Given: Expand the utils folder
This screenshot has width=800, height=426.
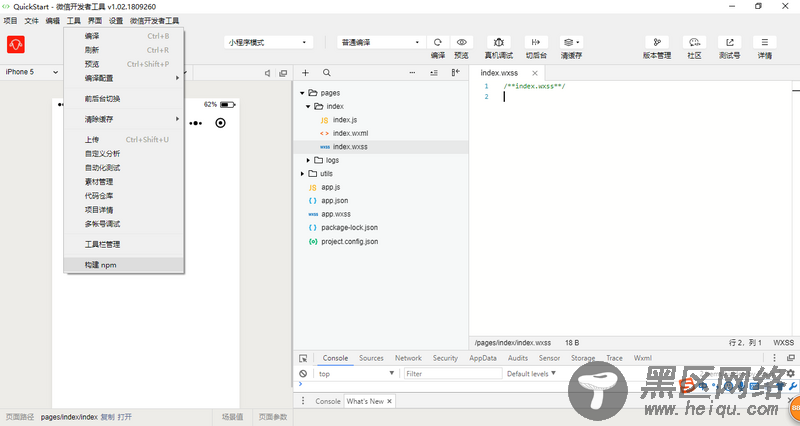Looking at the screenshot, I should [x=302, y=173].
